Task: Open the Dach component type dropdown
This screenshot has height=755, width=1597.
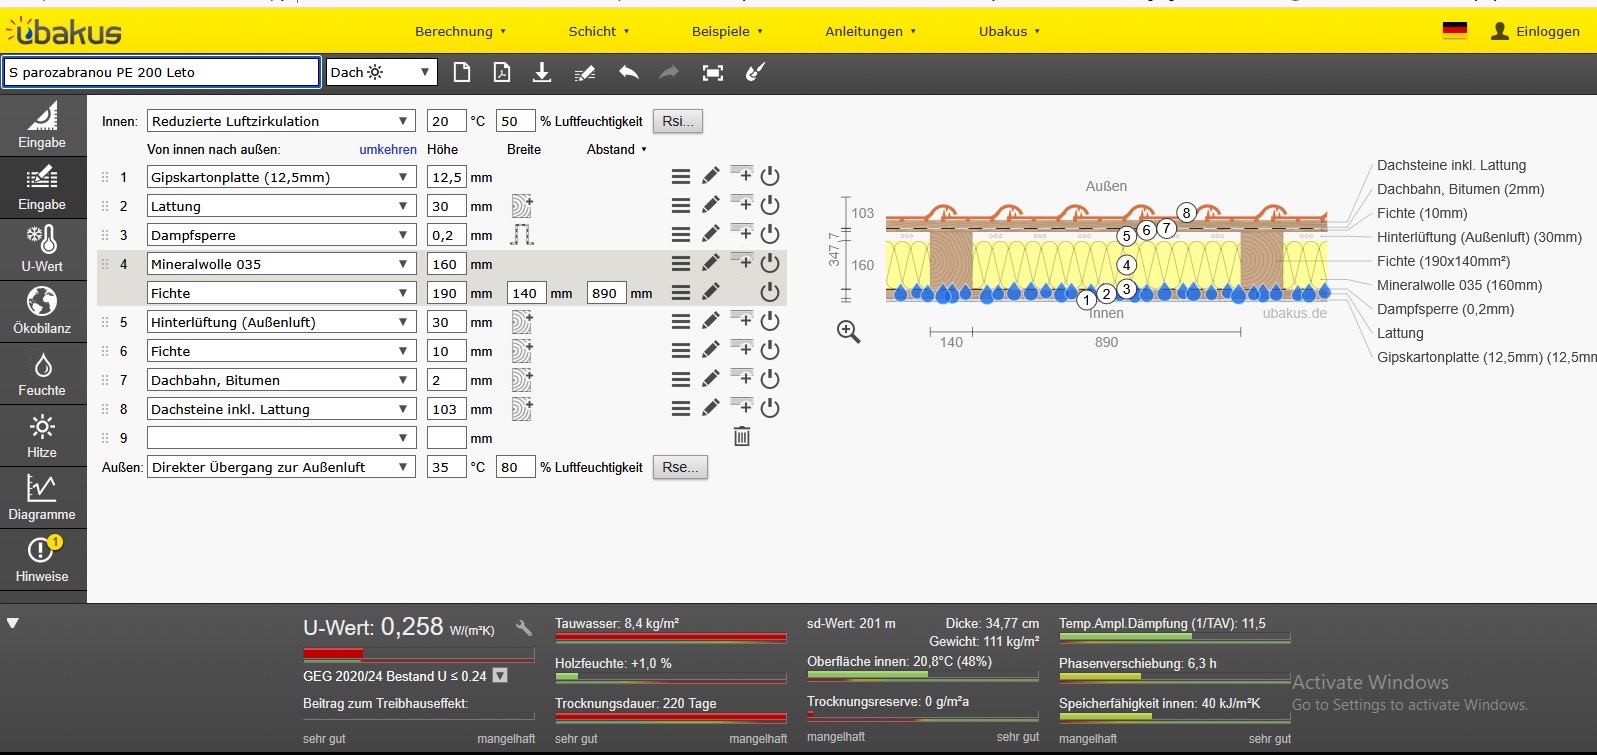Action: [381, 72]
